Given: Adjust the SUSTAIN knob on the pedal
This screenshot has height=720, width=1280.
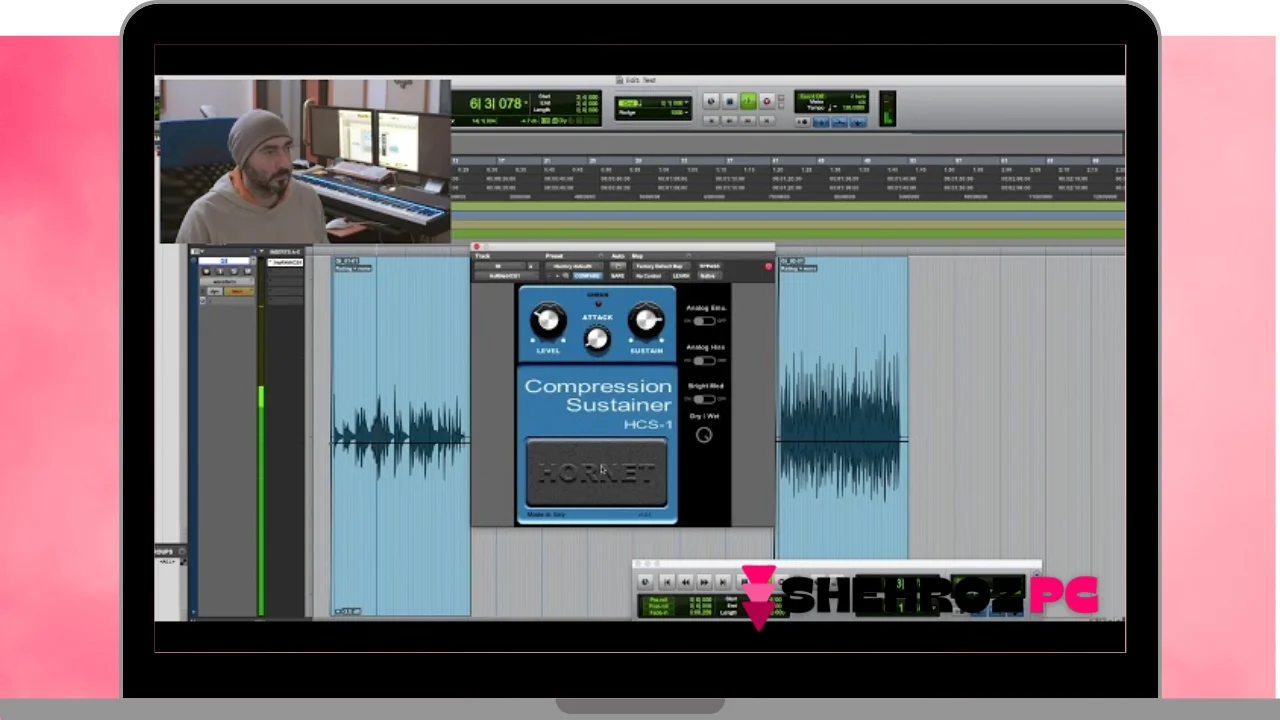Looking at the screenshot, I should [x=646, y=322].
